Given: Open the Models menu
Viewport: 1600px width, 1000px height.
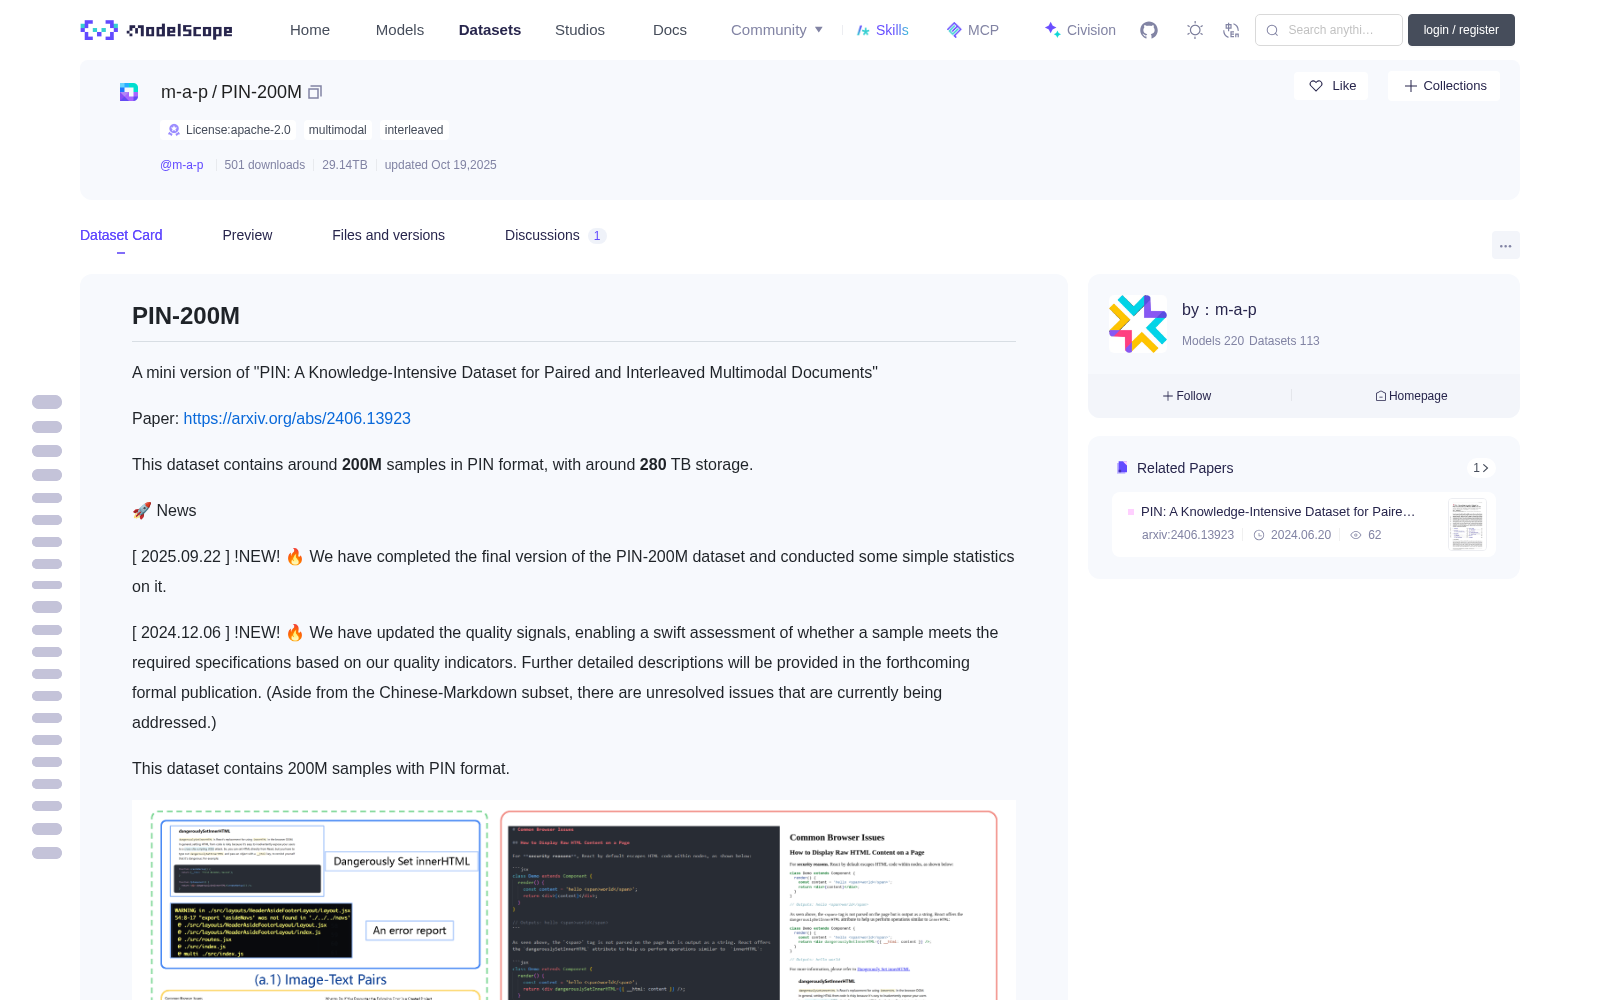Looking at the screenshot, I should pyautogui.click(x=400, y=30).
